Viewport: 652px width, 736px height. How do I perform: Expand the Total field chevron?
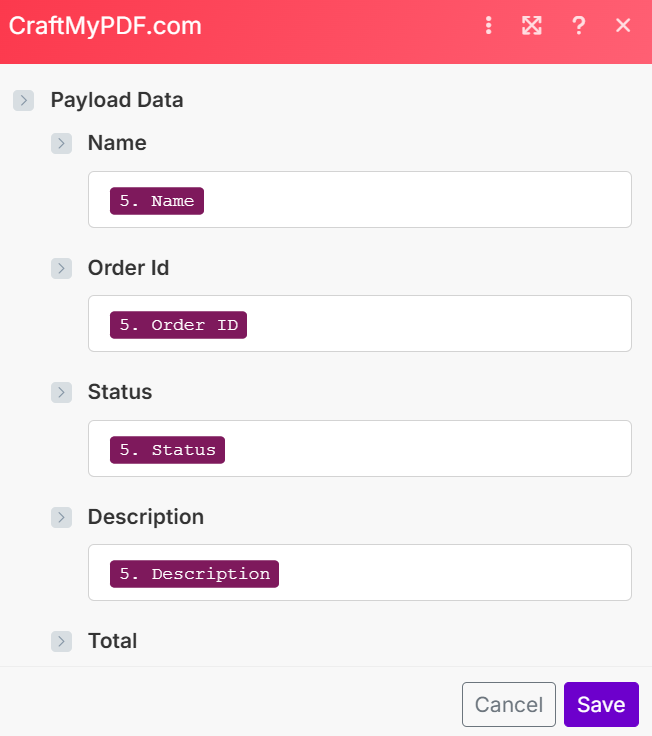[62, 641]
